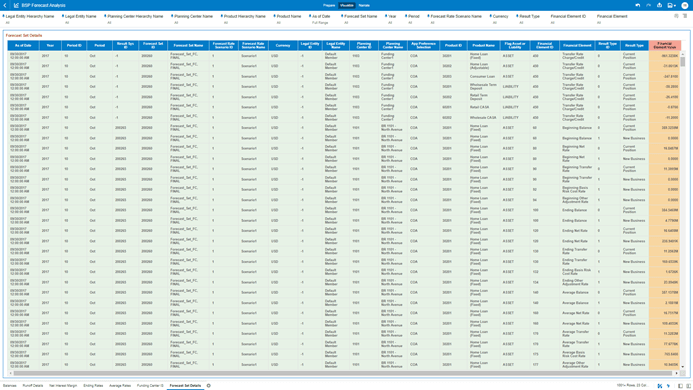
Task: Go back using the left arrow icon
Action: pos(5,5)
